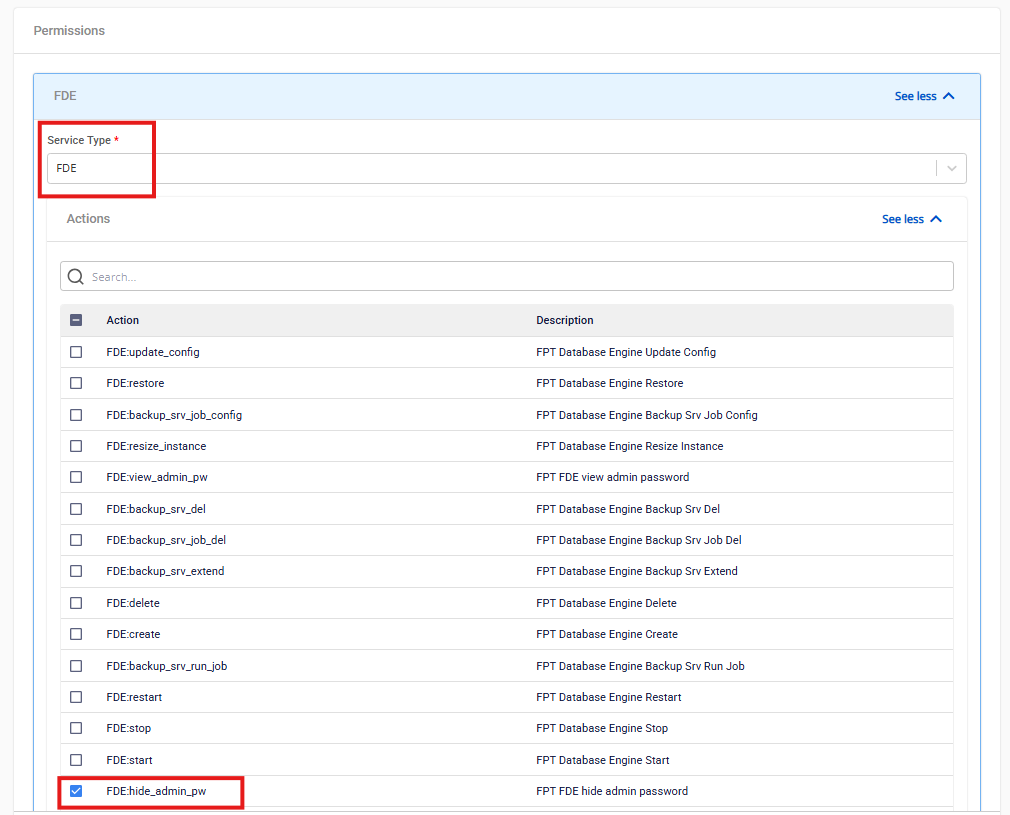Viewport: 1010px width, 815px height.
Task: Open the Service Type dropdown arrow
Action: tap(951, 168)
